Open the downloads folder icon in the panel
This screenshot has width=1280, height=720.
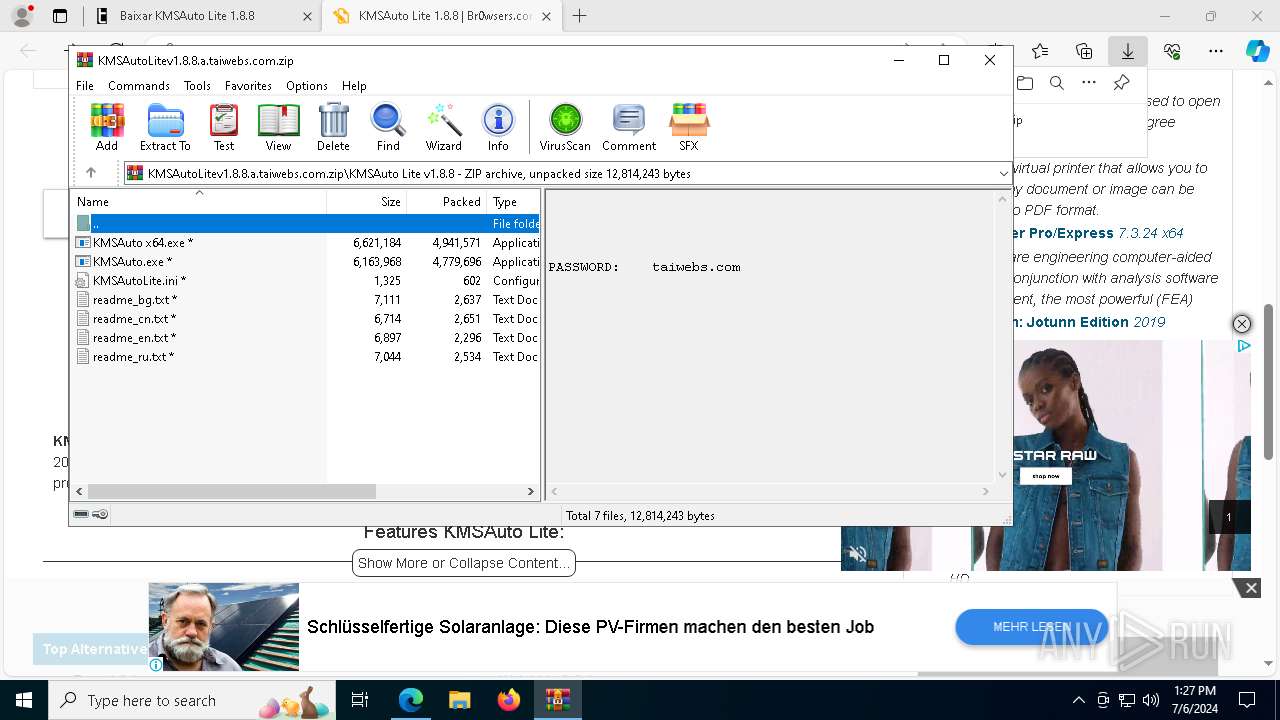tap(1025, 83)
